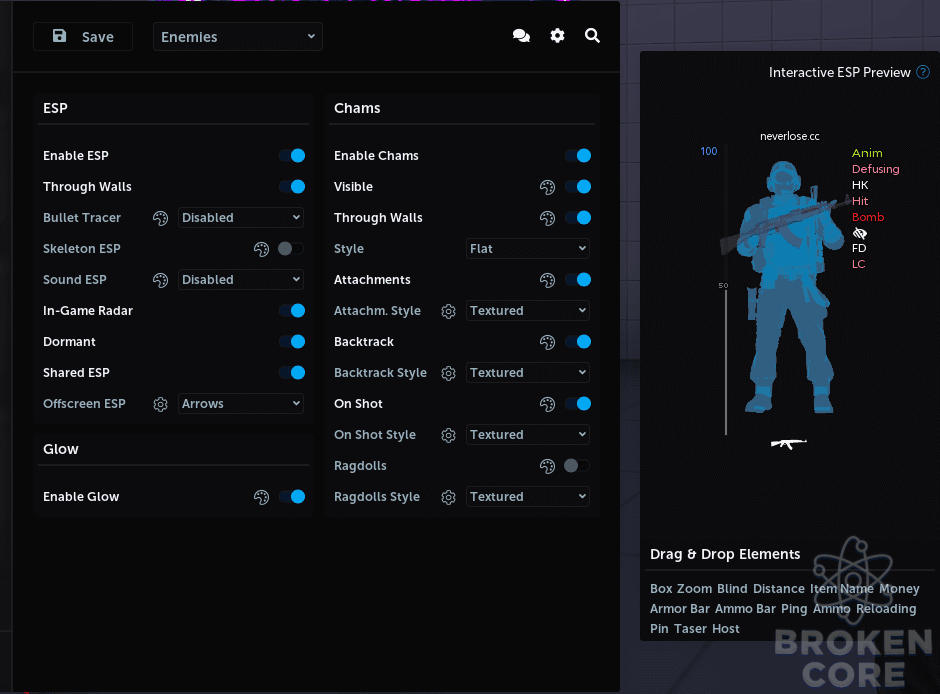Open the chat bubbles icon
This screenshot has height=694, width=940.
521,36
